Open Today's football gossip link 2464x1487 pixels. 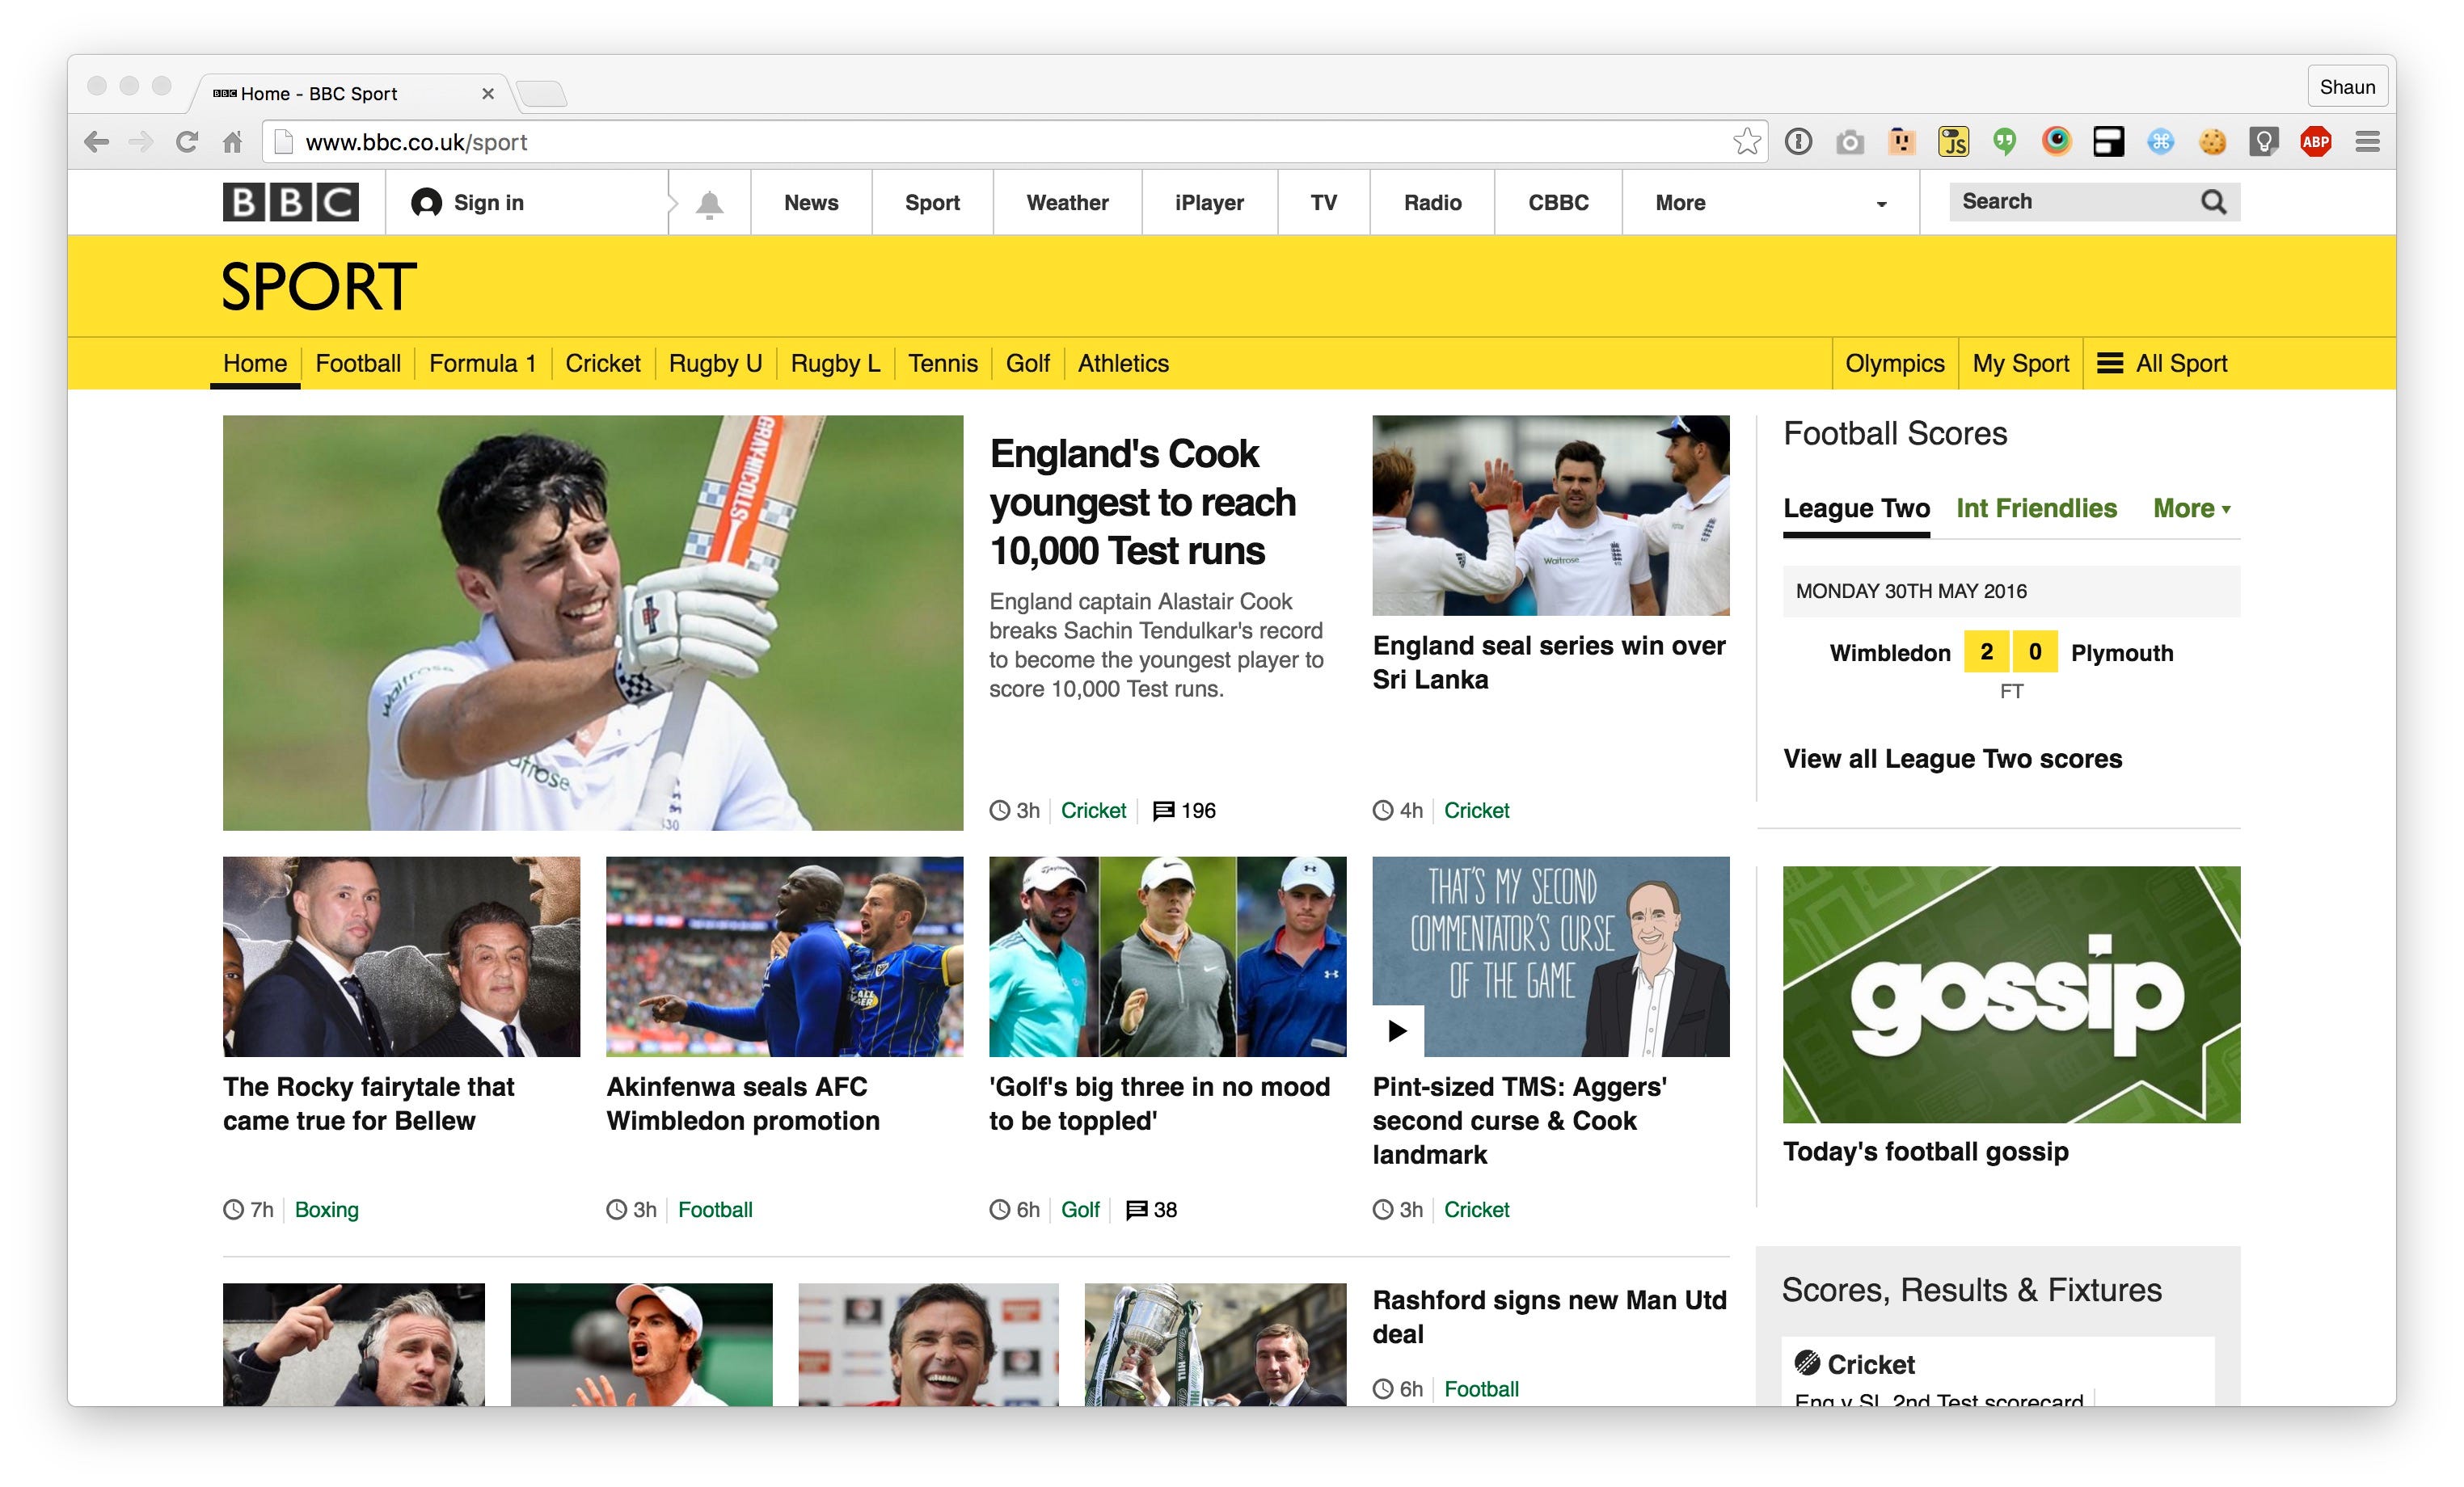pyautogui.click(x=1925, y=1152)
